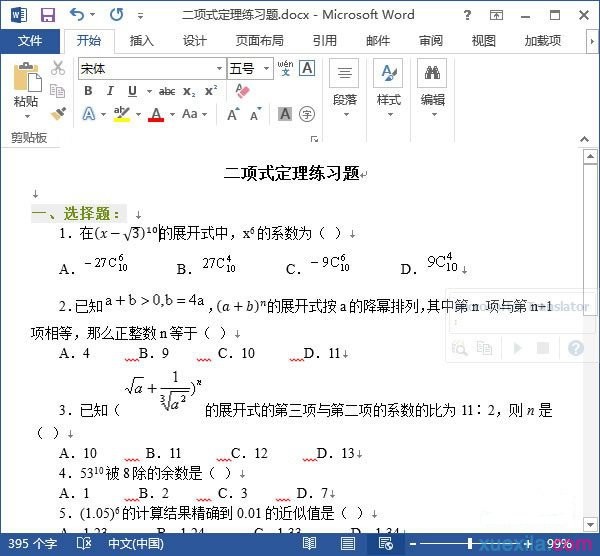This screenshot has width=600, height=556.
Task: Click the Cut scissors icon
Action: click(58, 68)
